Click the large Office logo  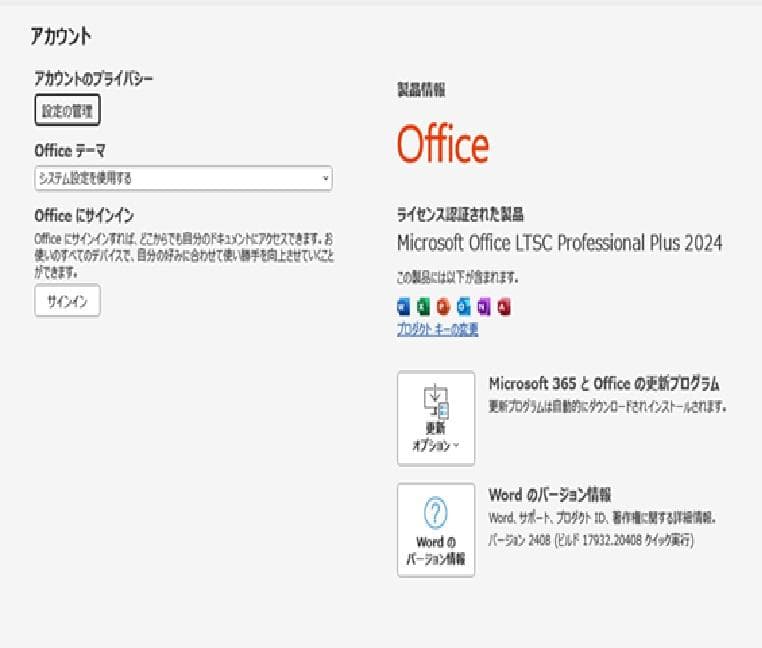point(443,143)
